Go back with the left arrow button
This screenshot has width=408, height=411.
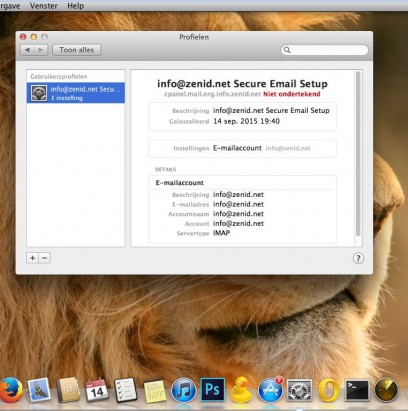click(x=27, y=50)
